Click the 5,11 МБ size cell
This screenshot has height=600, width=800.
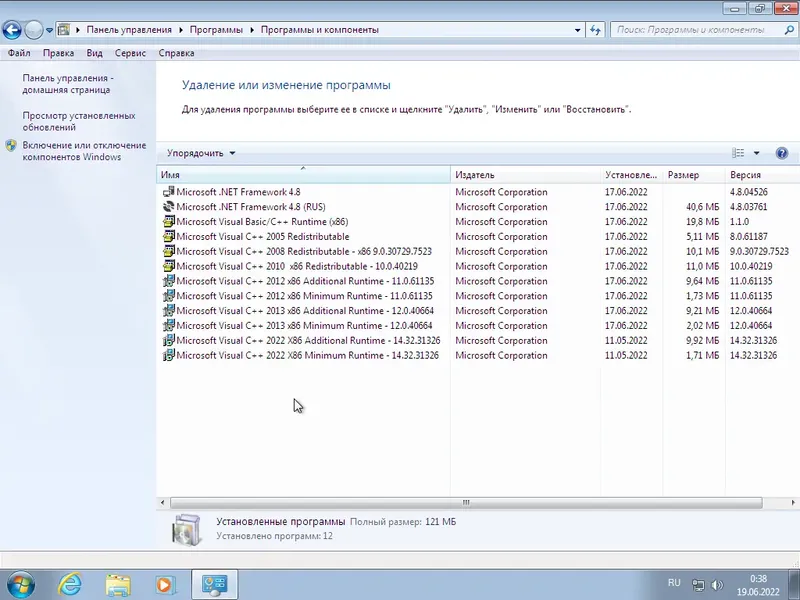click(x=703, y=236)
